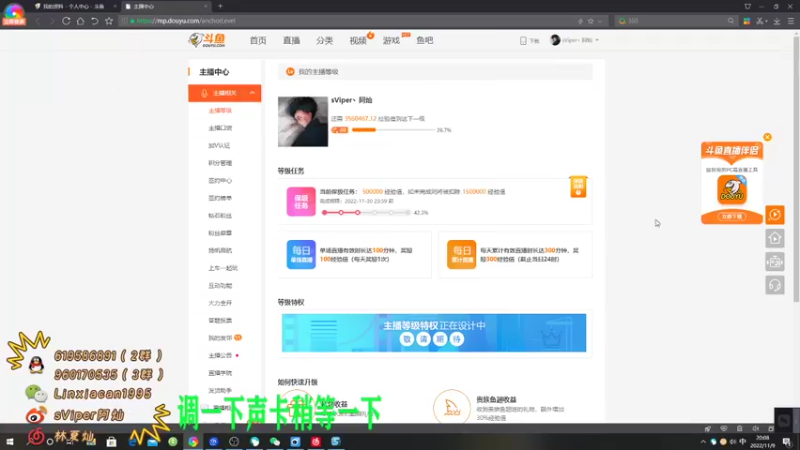
Task: Open the scissors tool dropdown arrow
Action: point(766,21)
